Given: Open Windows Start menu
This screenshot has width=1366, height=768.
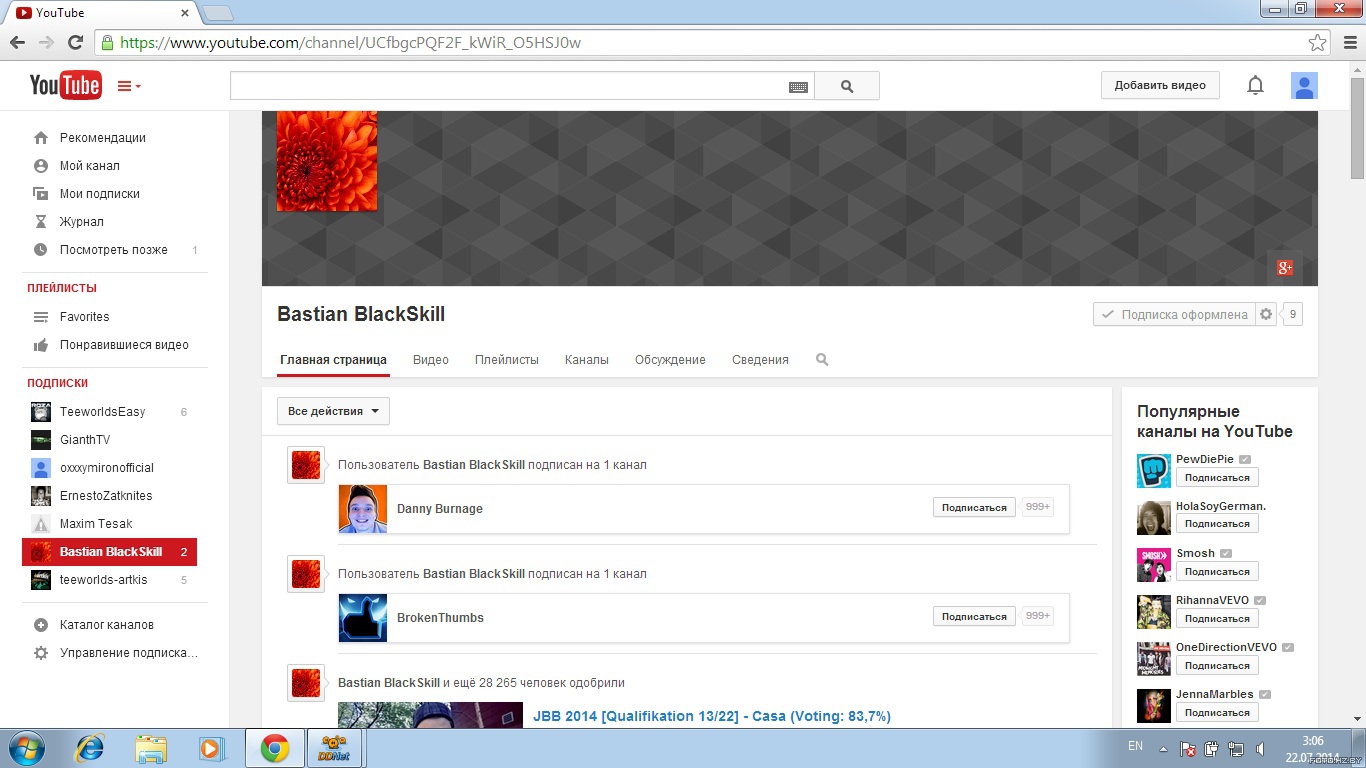Looking at the screenshot, I should click(x=26, y=748).
